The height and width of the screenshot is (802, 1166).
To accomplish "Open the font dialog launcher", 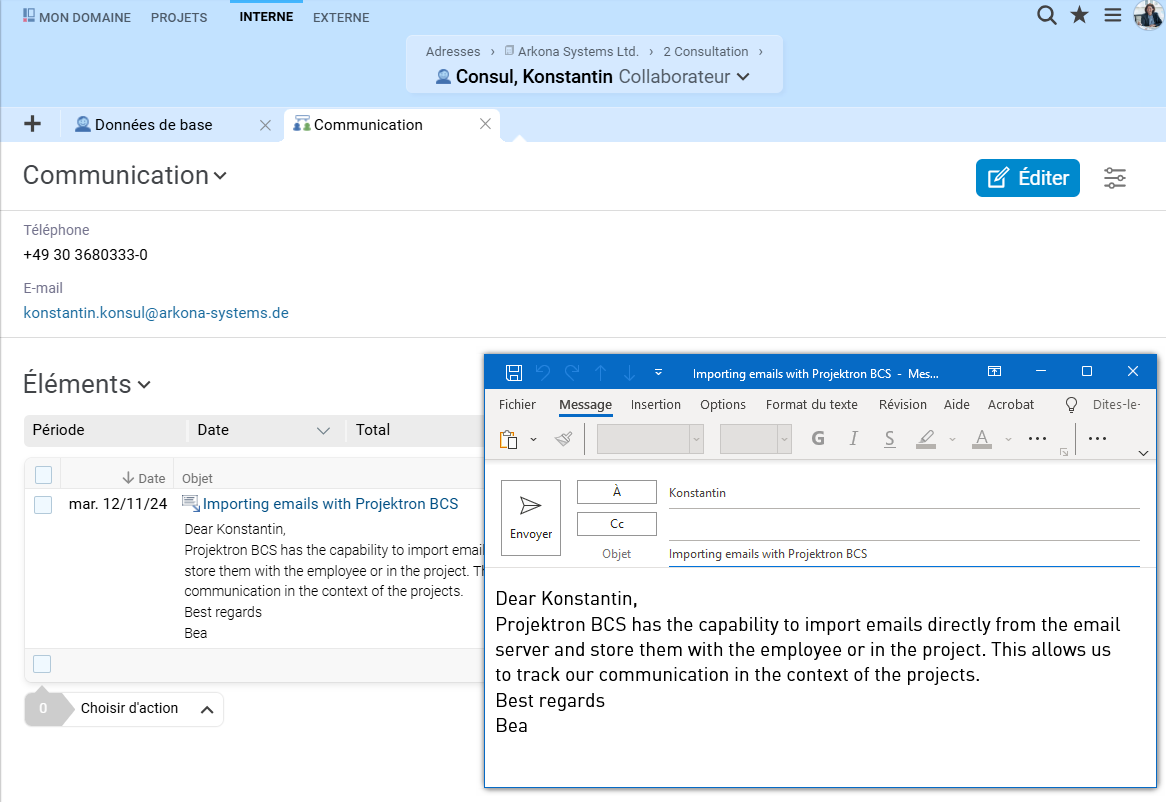I will 1064,452.
